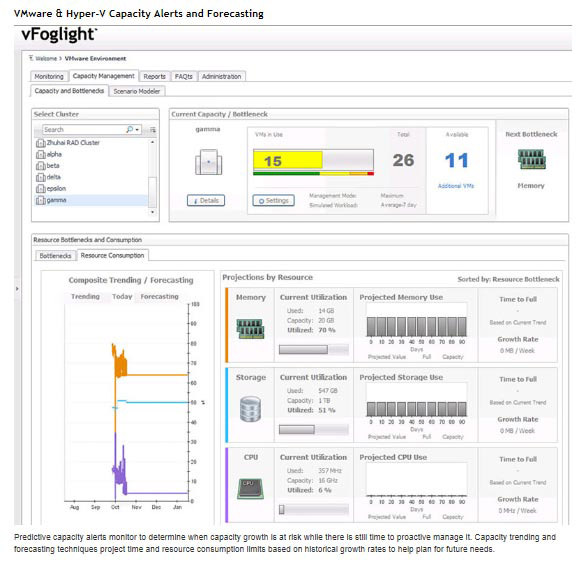Open the Reports tab
The height and width of the screenshot is (561, 586).
(154, 76)
